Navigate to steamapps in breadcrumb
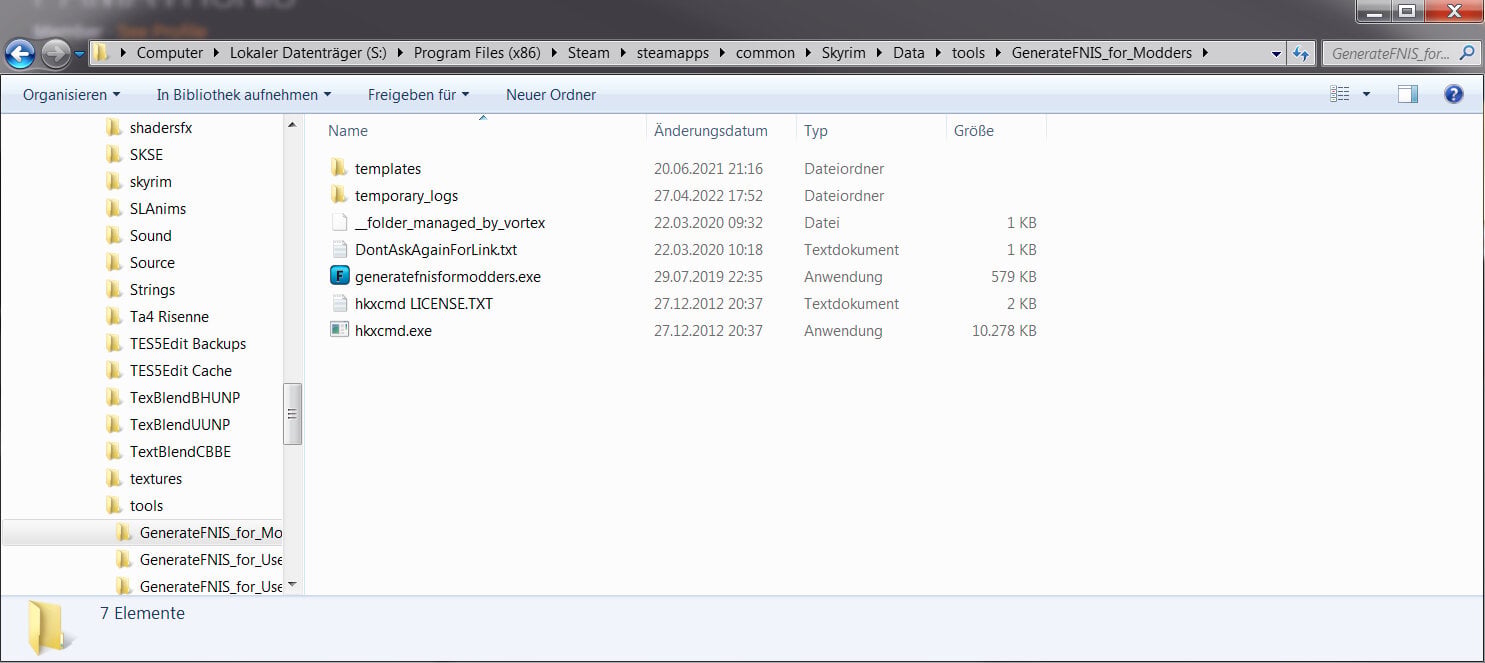1485x663 pixels. [x=673, y=53]
